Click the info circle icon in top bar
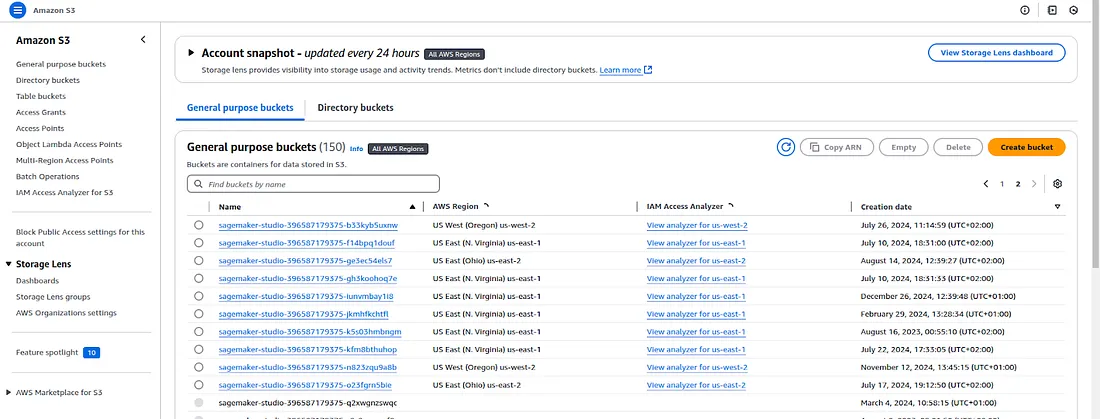1100x419 pixels. [1025, 10]
